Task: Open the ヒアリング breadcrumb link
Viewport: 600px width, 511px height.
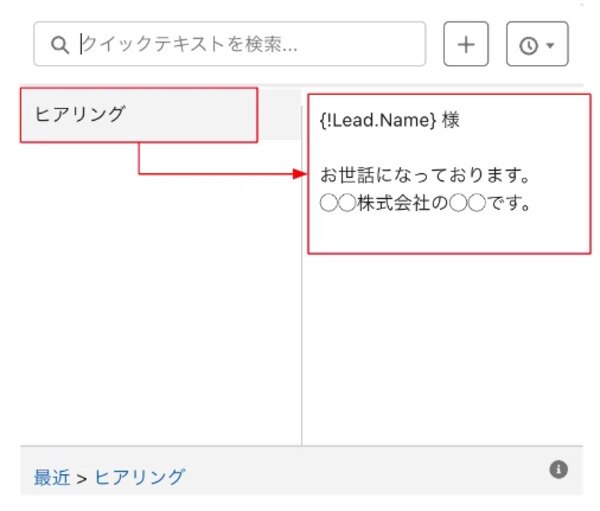Action: pos(140,478)
